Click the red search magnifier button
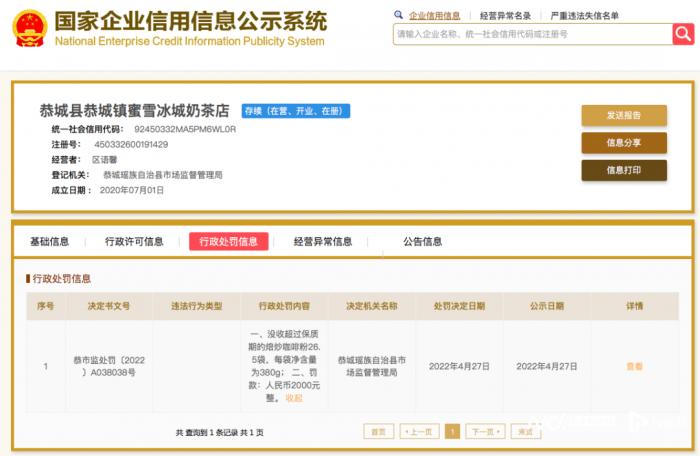The image size is (700, 456). coord(683,34)
